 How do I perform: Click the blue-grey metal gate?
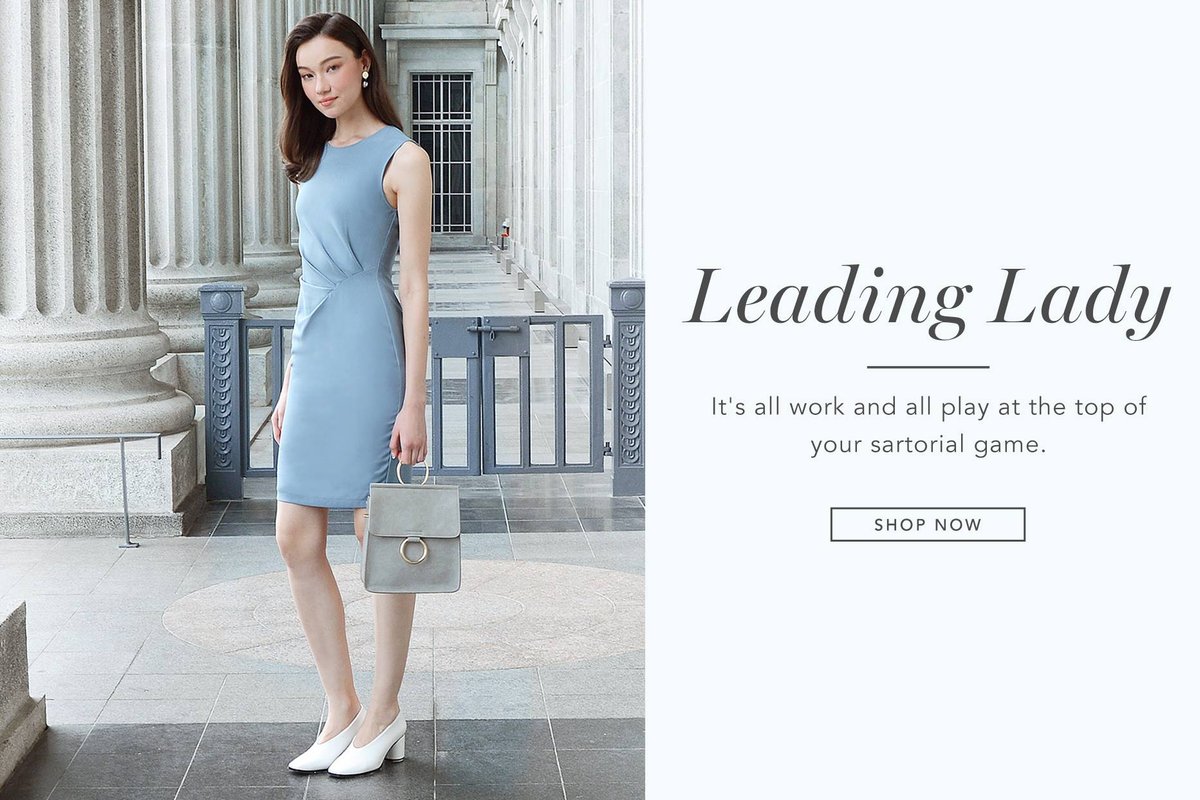pyautogui.click(x=519, y=394)
